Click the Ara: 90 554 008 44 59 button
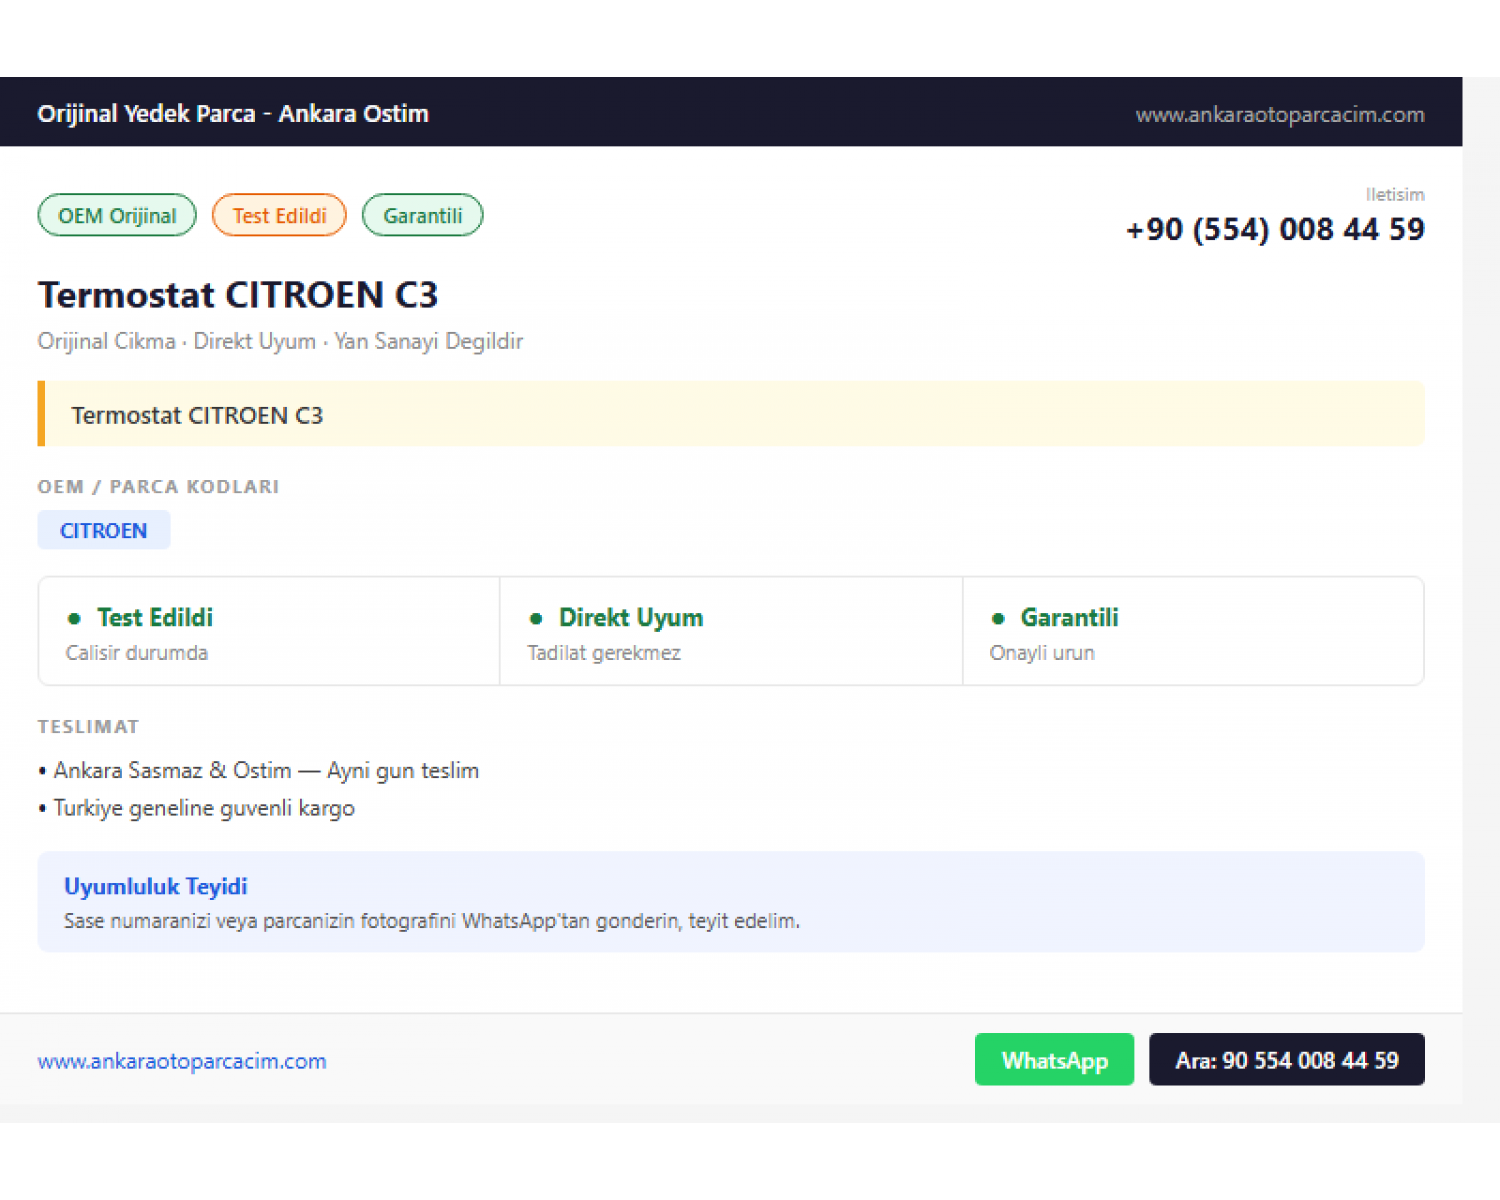Screen dimensions: 1500x1200 pyautogui.click(x=1287, y=1059)
